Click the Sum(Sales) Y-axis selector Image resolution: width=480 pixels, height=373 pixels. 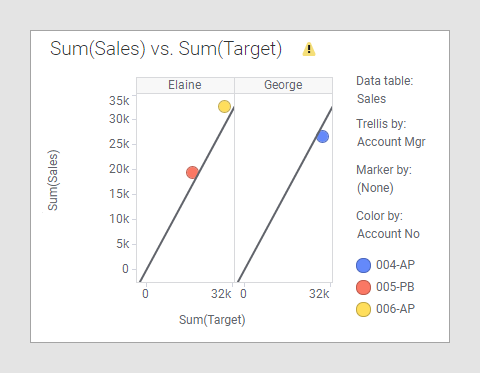pos(53,180)
